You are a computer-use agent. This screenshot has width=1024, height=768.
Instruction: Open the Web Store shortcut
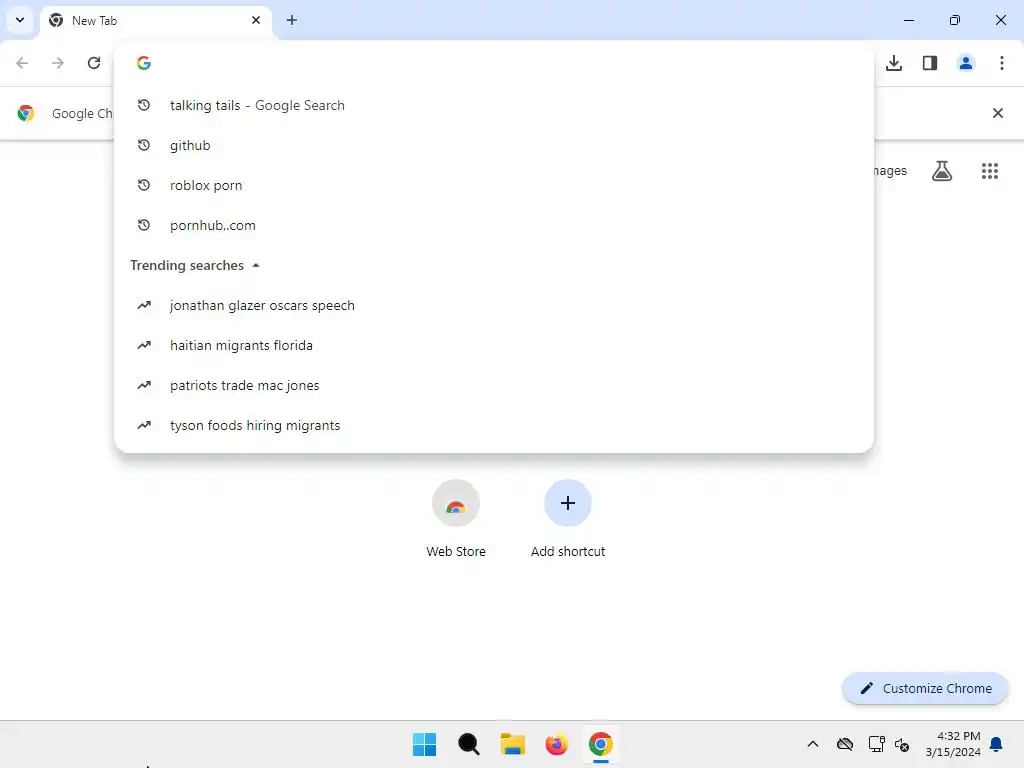click(x=456, y=519)
